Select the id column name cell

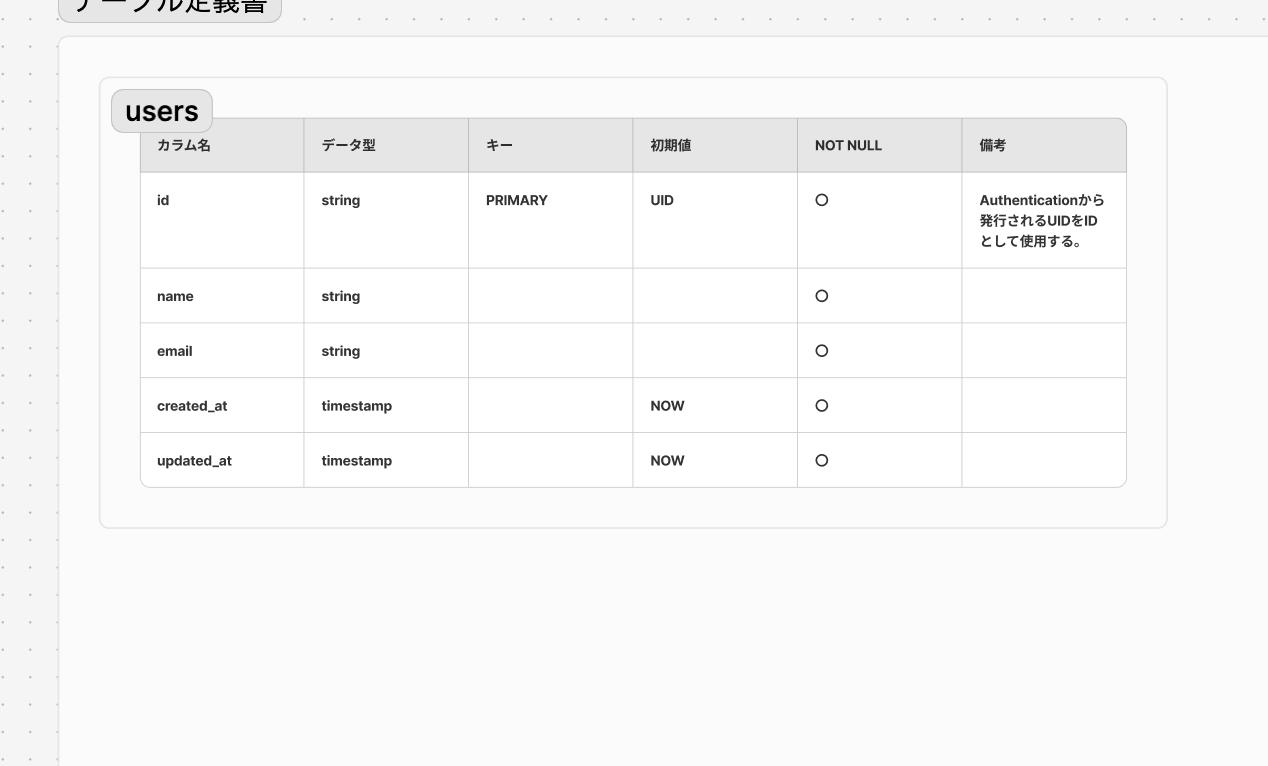(x=164, y=200)
